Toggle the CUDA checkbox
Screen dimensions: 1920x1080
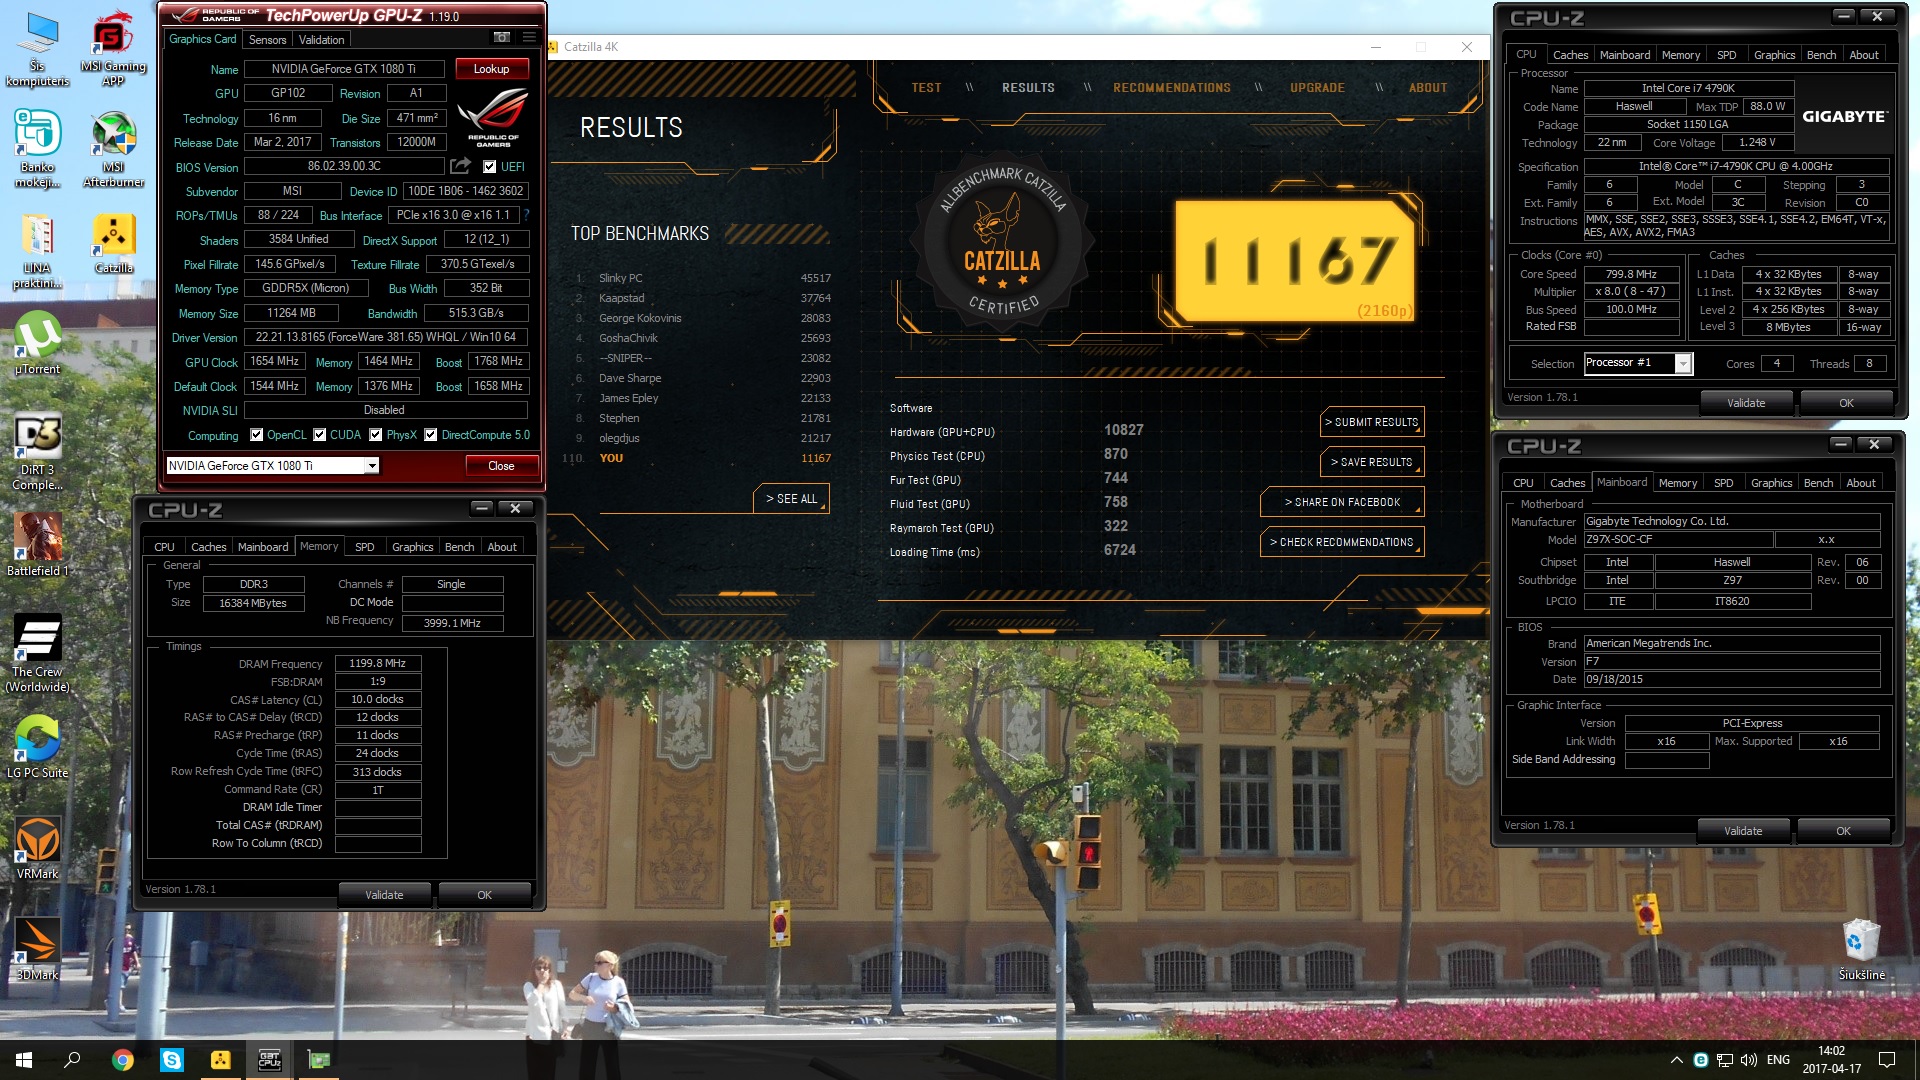(320, 435)
